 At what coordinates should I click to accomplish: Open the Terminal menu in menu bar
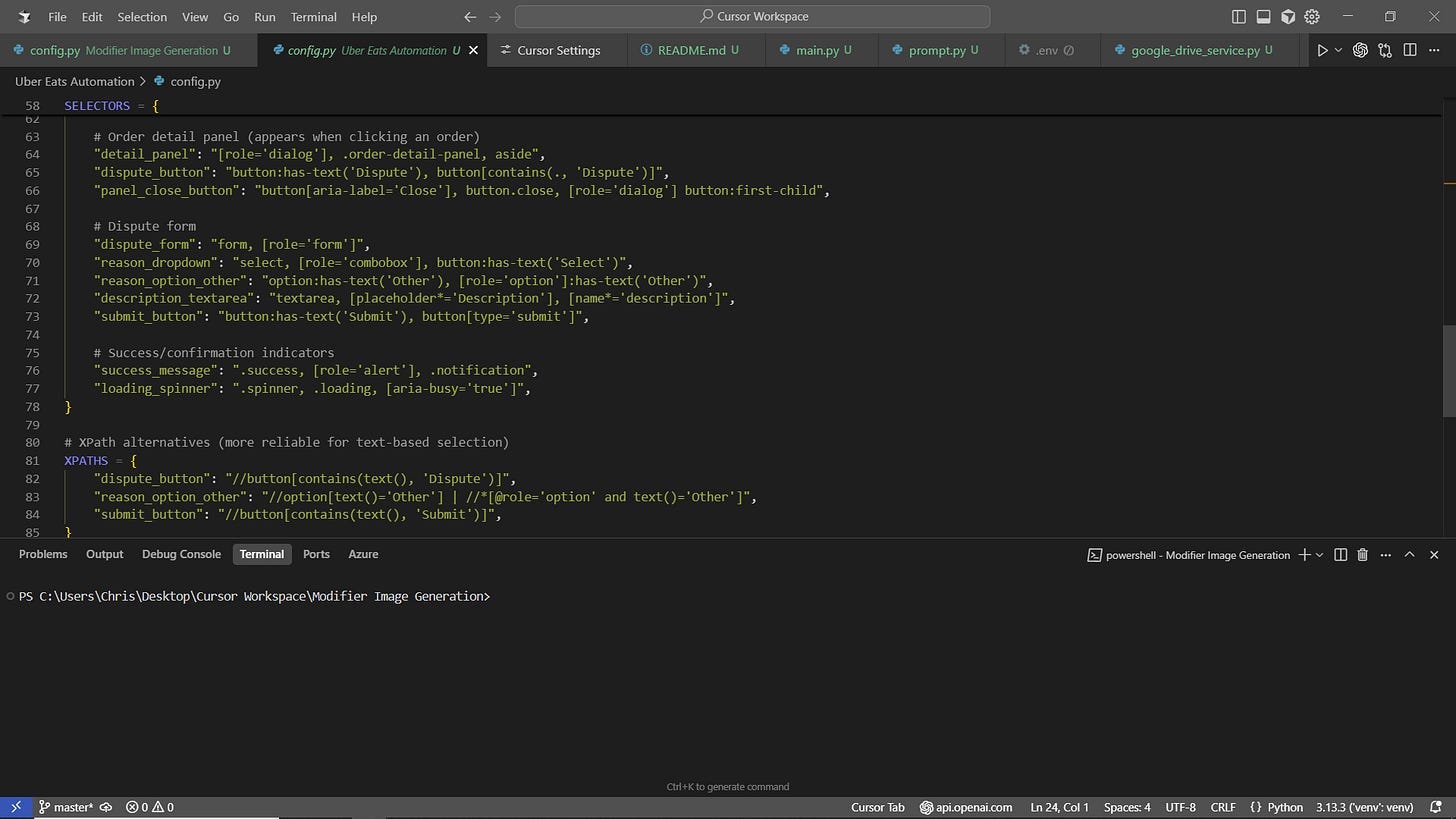pos(313,17)
